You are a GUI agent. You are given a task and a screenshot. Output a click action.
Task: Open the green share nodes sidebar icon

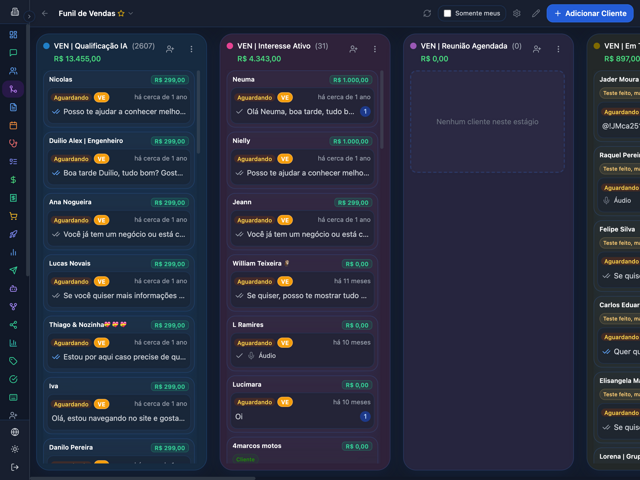click(13, 325)
